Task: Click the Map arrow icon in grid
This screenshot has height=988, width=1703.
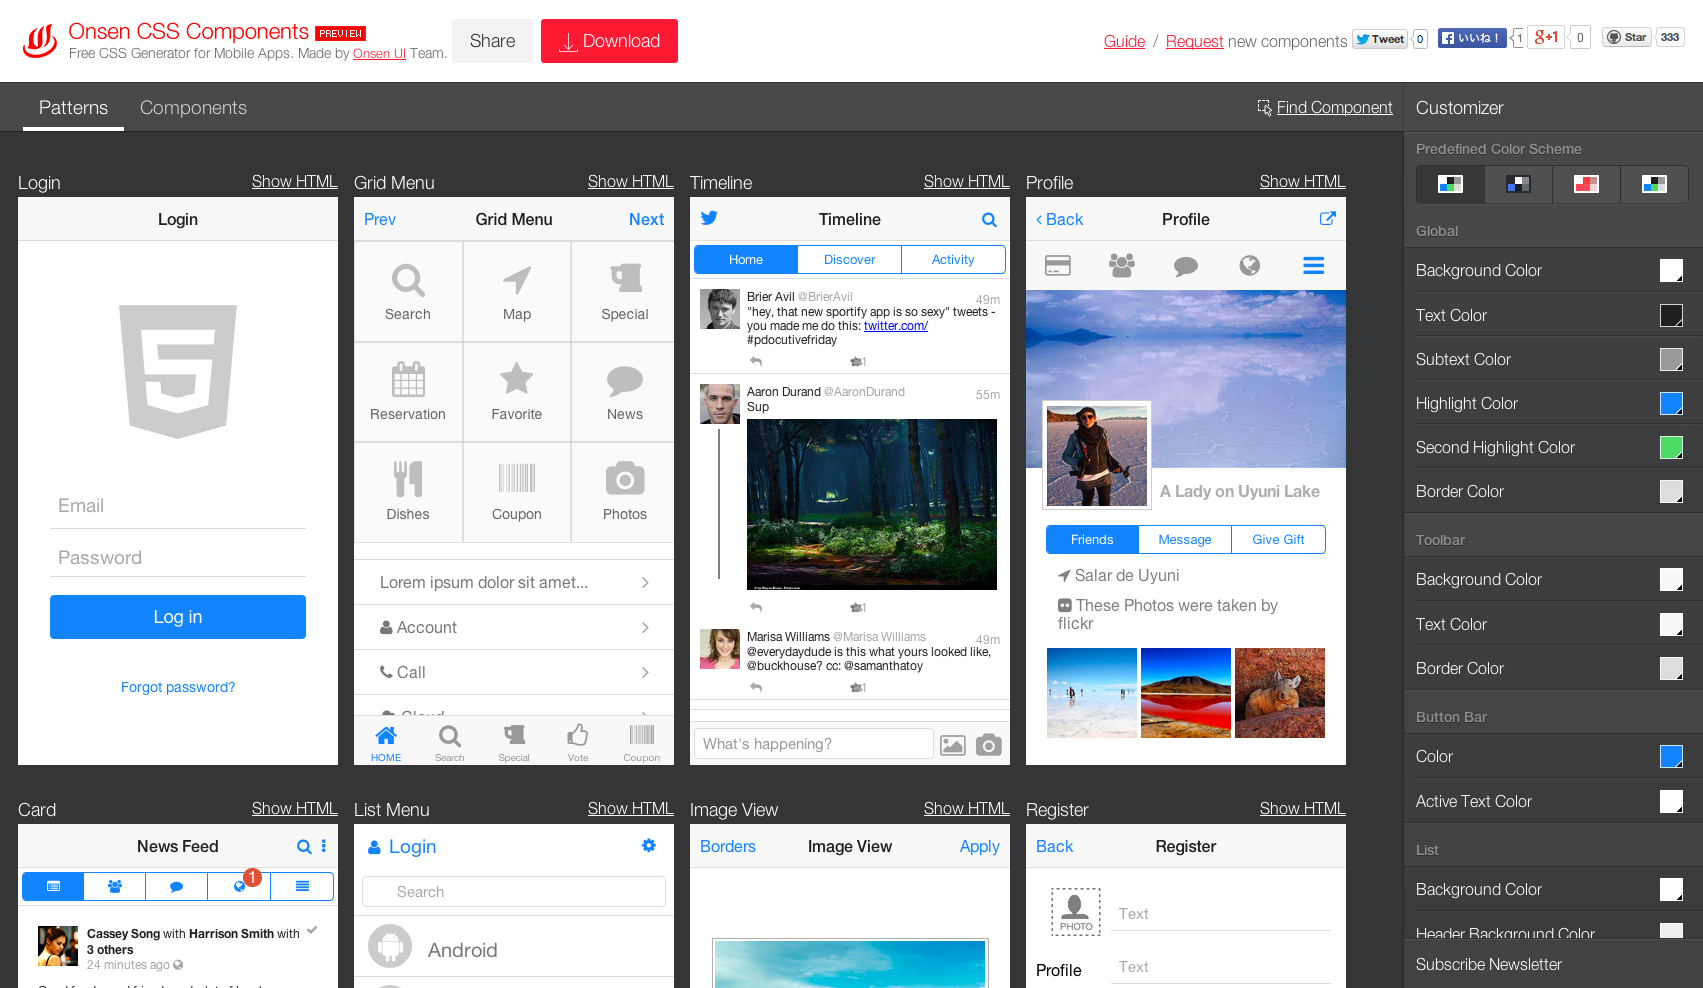Action: point(516,281)
